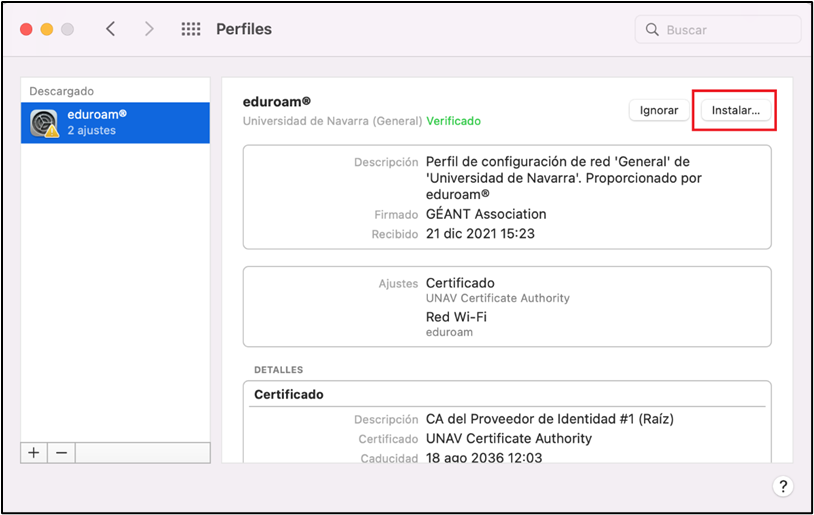Open help with the question mark button
The image size is (814, 515).
[x=783, y=486]
